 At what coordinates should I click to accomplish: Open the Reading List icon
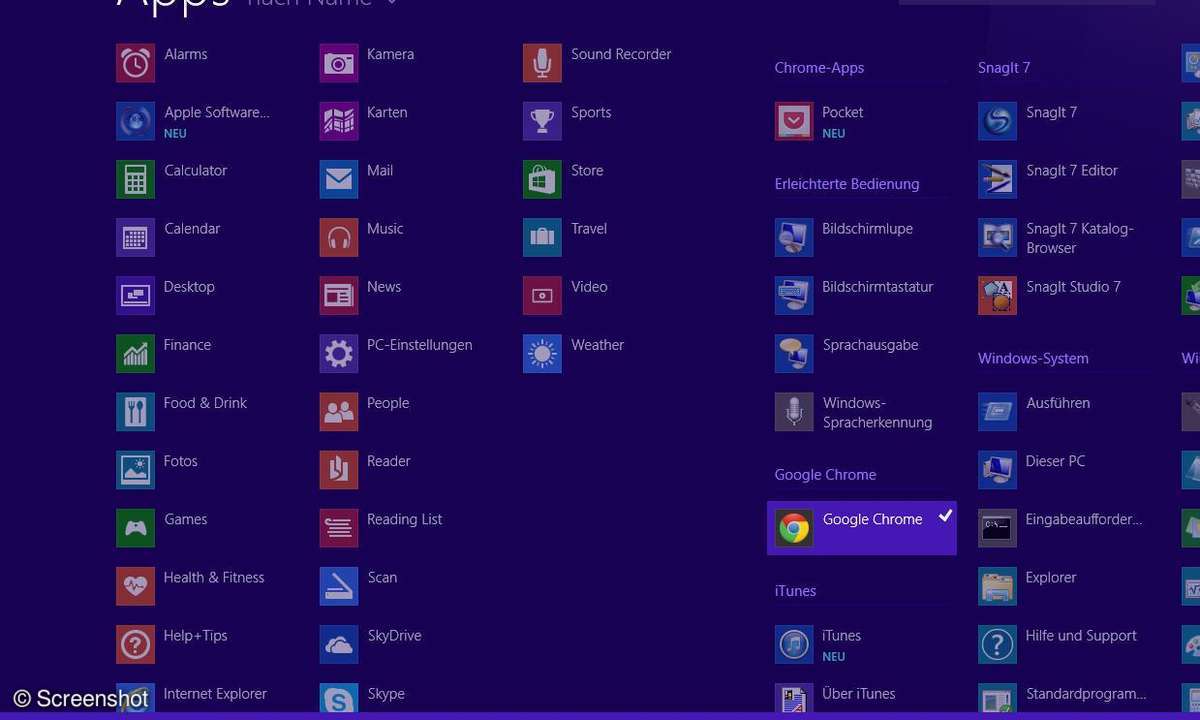click(x=339, y=527)
